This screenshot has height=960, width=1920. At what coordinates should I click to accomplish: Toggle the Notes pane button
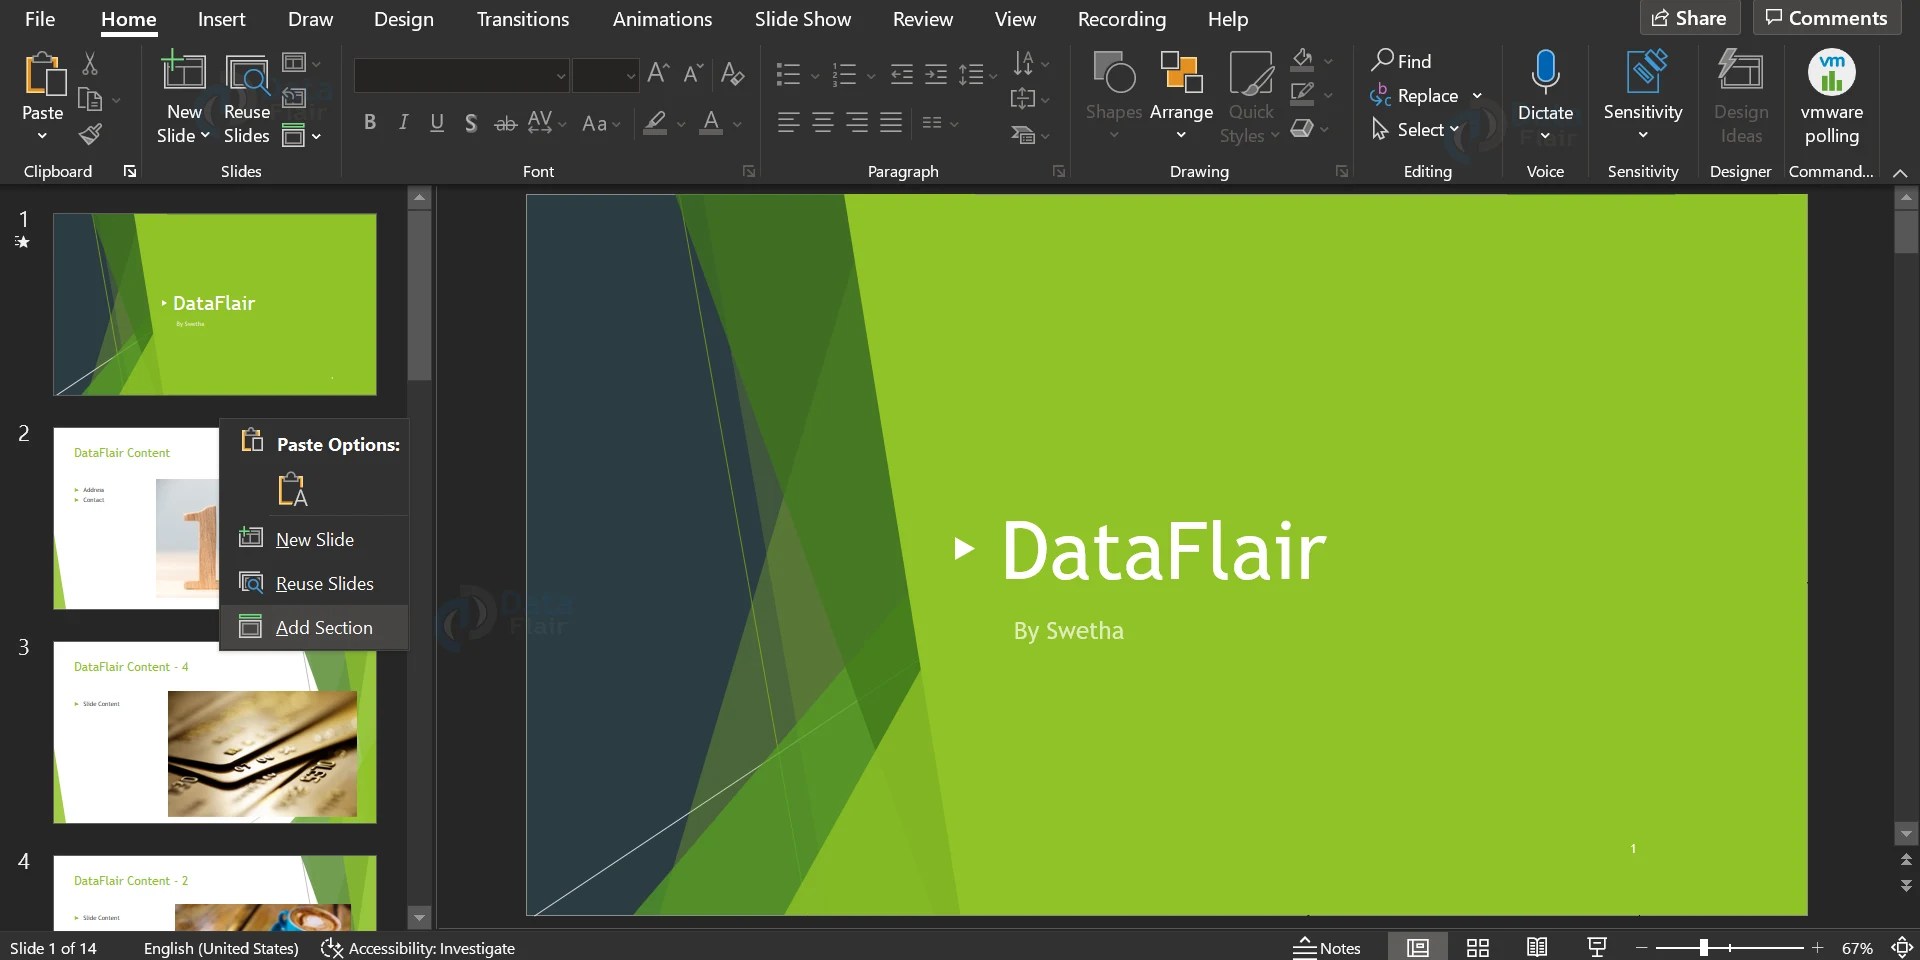(x=1327, y=947)
